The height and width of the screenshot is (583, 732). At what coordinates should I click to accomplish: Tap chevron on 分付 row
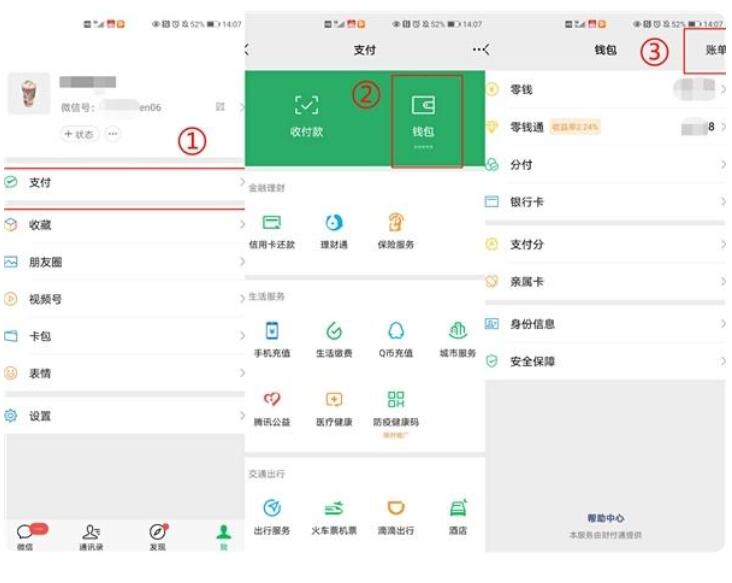tap(723, 164)
